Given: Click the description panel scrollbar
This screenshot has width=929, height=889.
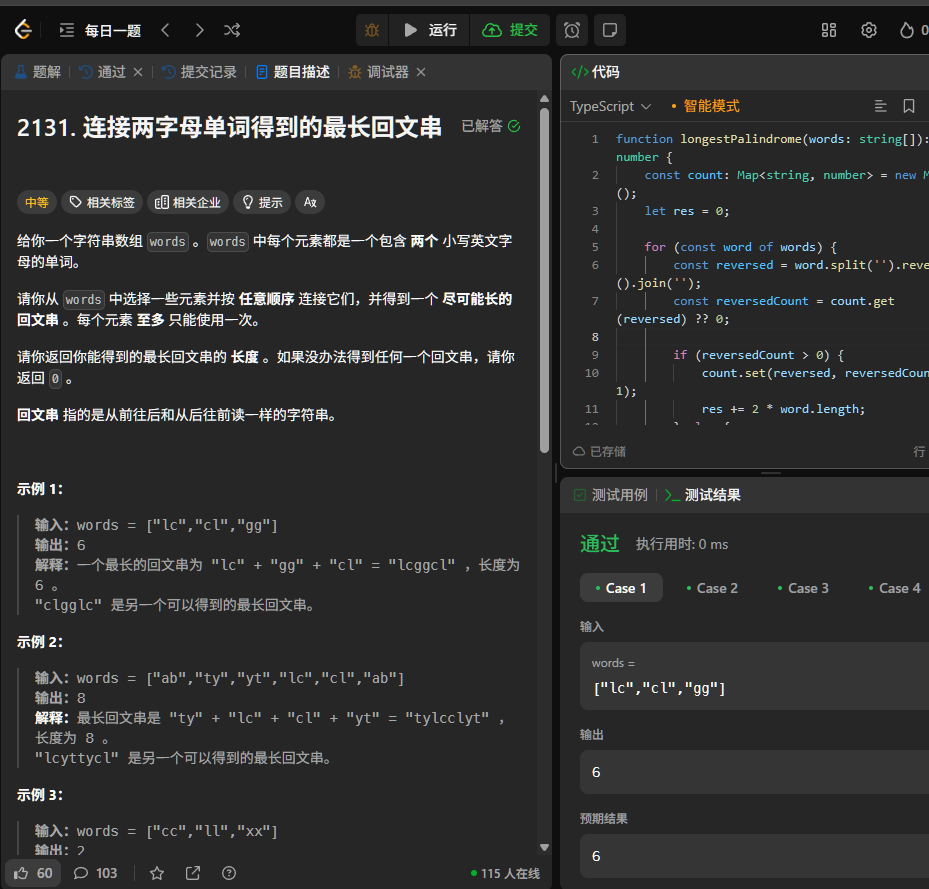Looking at the screenshot, I should [544, 279].
